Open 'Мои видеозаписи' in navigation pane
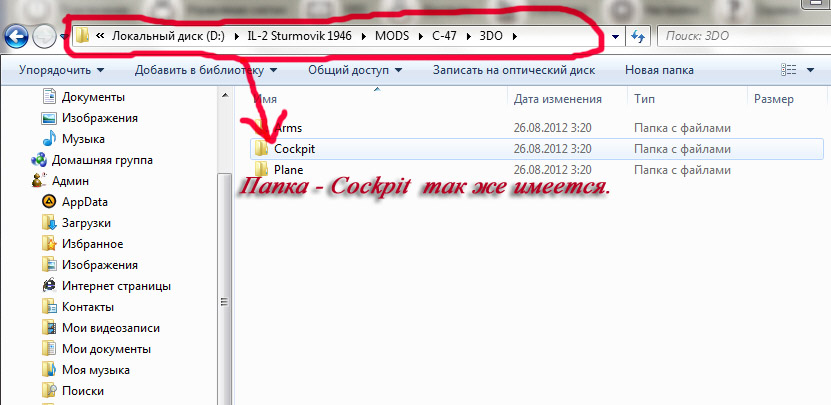831x405 pixels. [x=111, y=328]
